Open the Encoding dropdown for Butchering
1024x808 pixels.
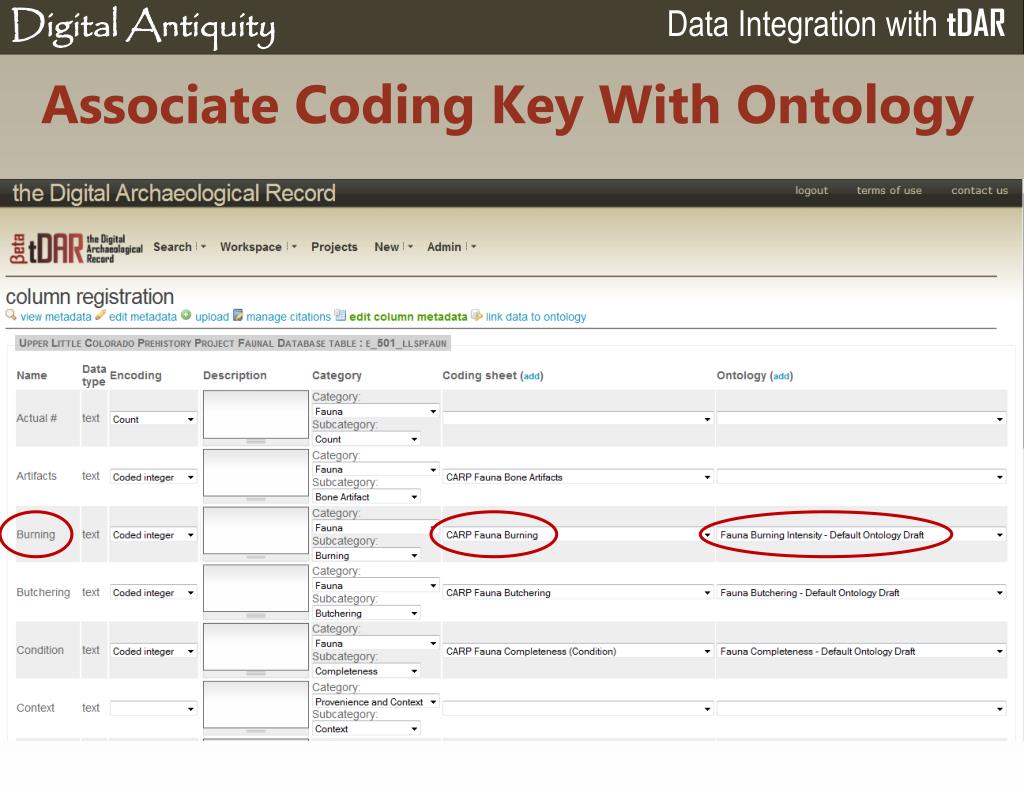153,593
